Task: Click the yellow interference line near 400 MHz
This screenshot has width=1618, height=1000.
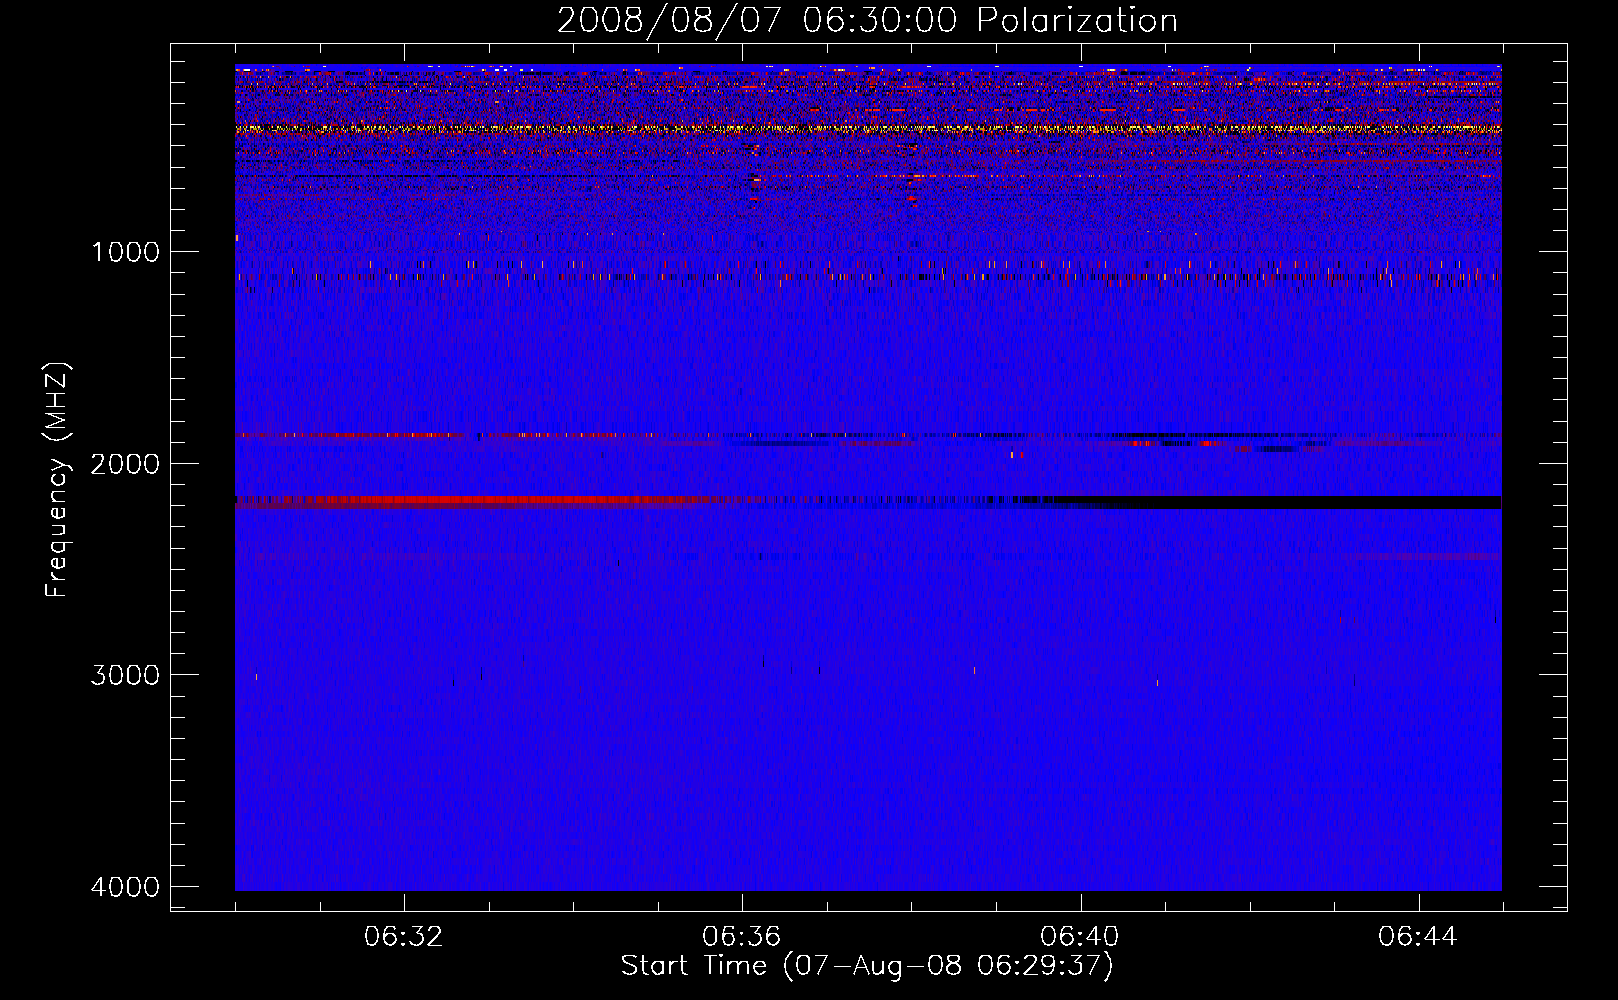Action: point(868,129)
